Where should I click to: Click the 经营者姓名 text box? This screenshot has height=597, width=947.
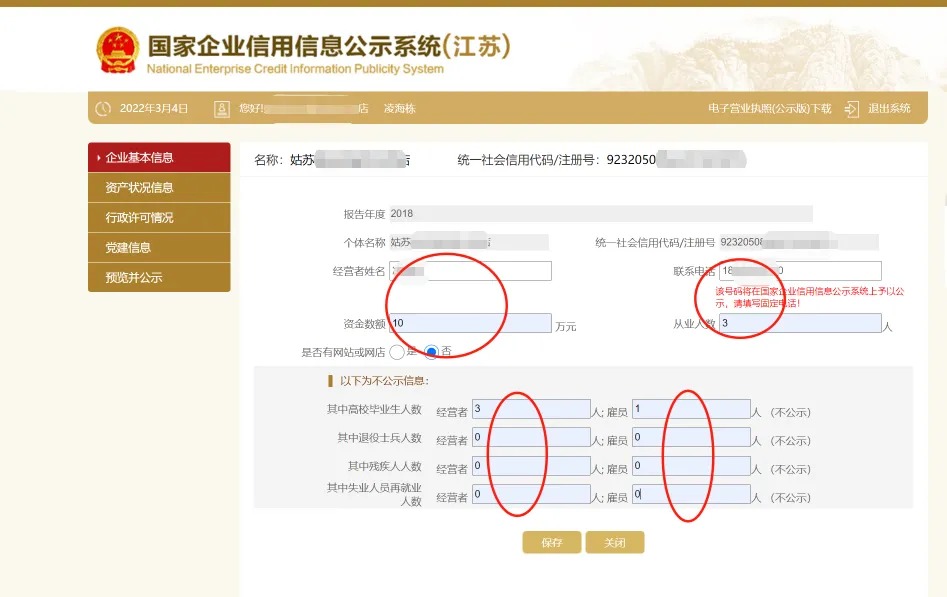tap(470, 271)
